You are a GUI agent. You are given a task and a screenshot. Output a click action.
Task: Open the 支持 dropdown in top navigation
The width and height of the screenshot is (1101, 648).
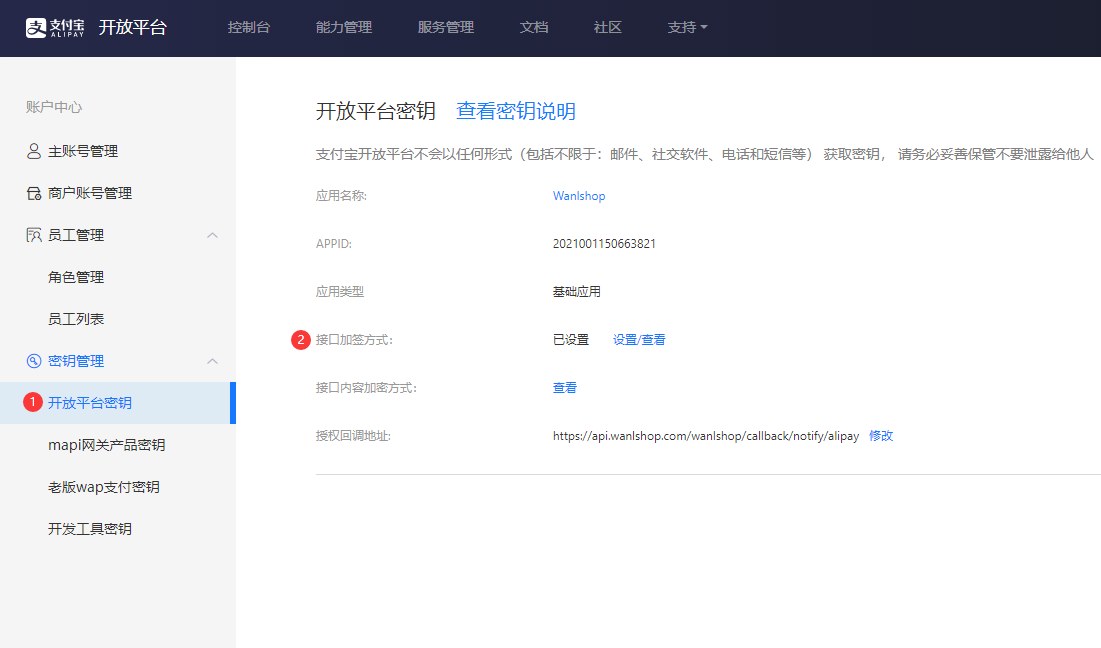tap(687, 27)
